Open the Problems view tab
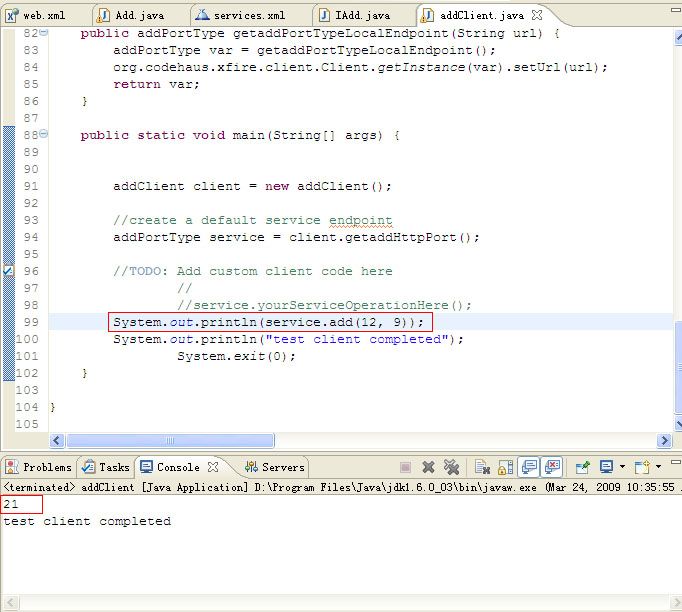Image resolution: width=682 pixels, height=612 pixels. pyautogui.click(x=38, y=467)
